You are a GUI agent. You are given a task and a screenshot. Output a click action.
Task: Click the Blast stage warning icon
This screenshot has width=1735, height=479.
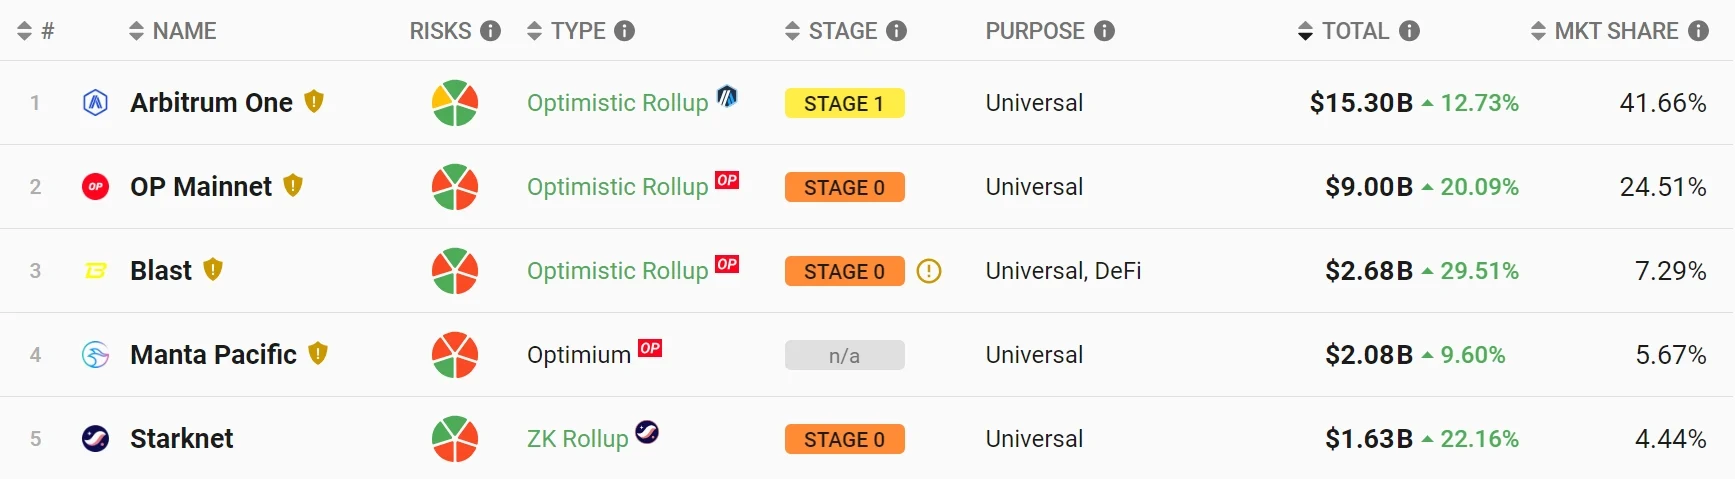pos(929,271)
